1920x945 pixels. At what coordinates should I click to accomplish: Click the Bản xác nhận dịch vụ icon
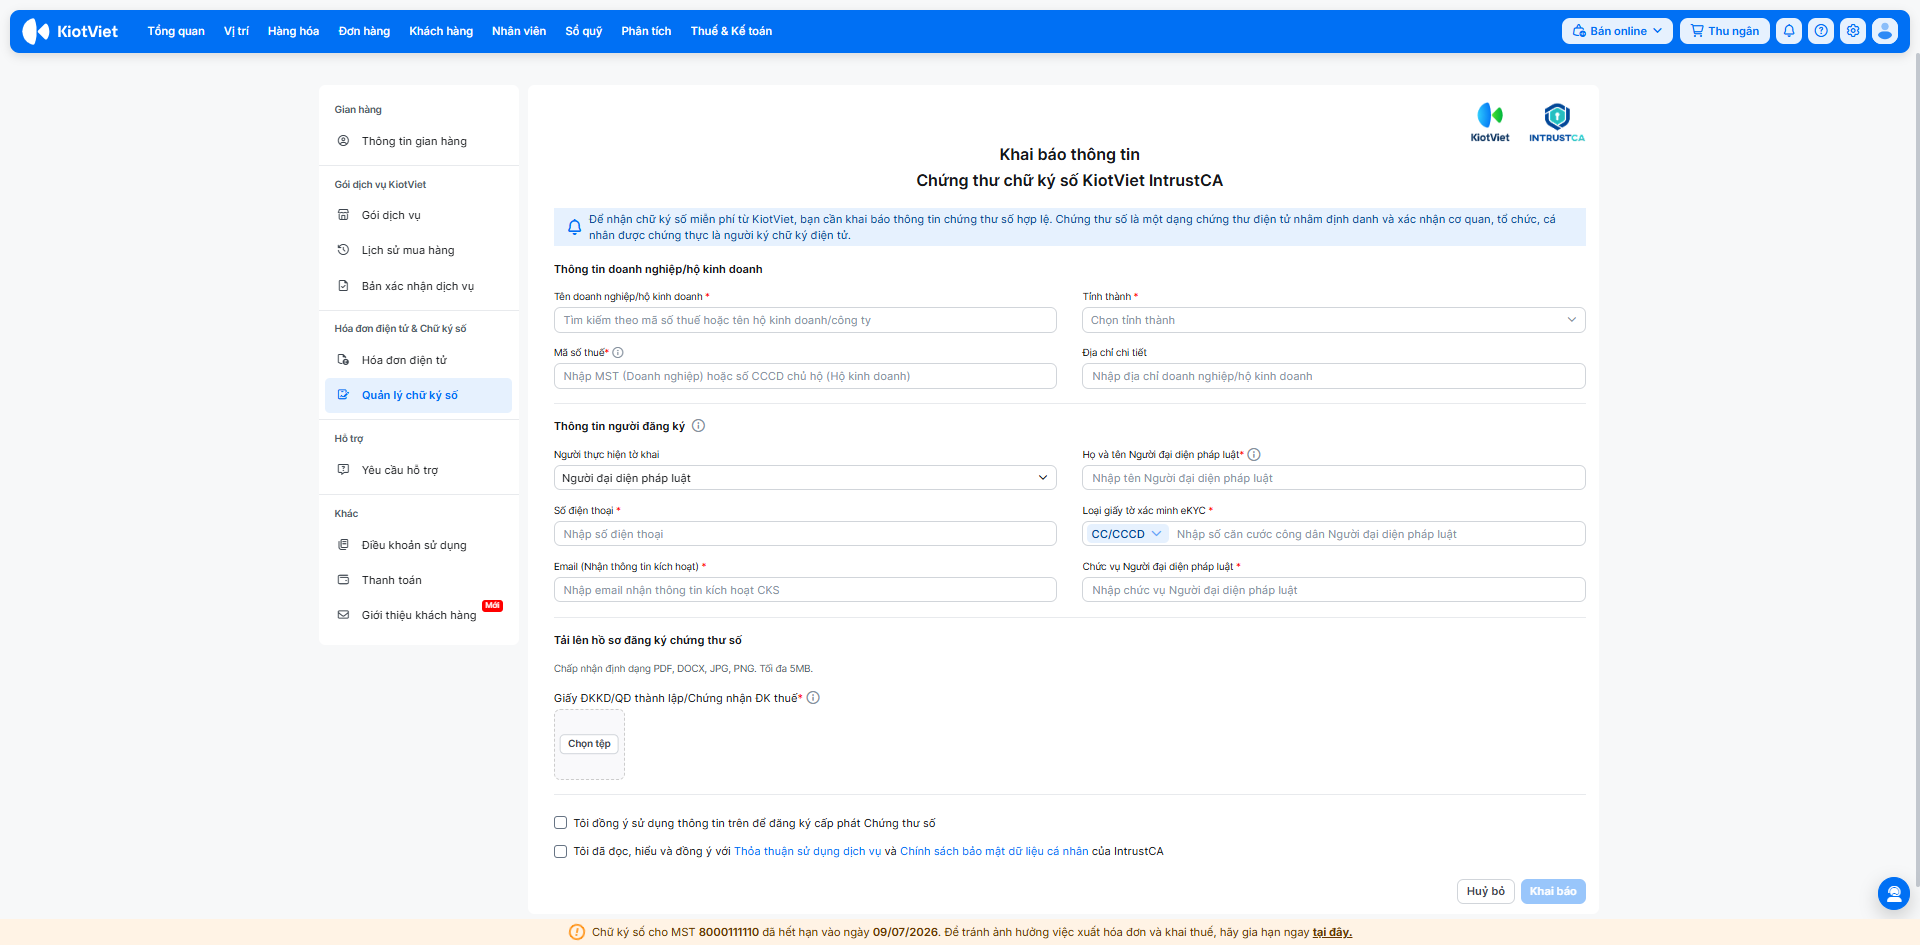pyautogui.click(x=343, y=286)
